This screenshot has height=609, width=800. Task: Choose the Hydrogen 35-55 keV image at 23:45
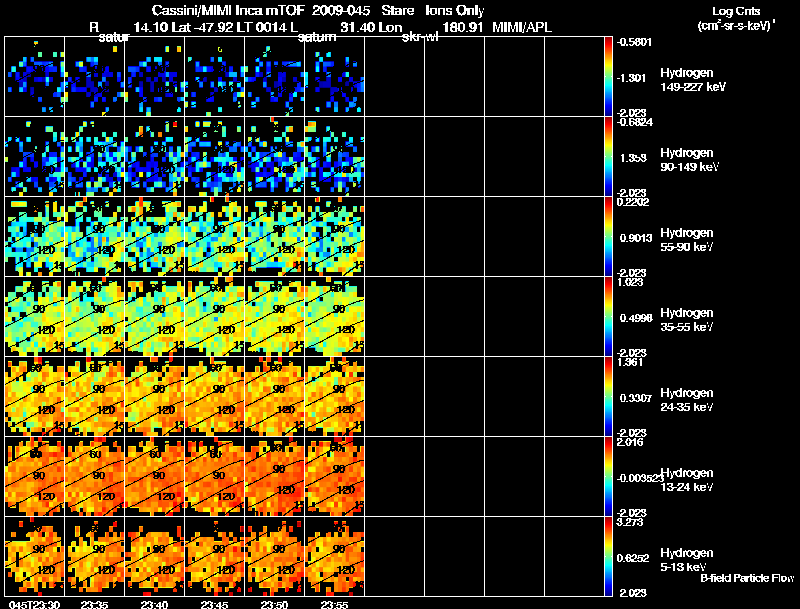pos(215,317)
